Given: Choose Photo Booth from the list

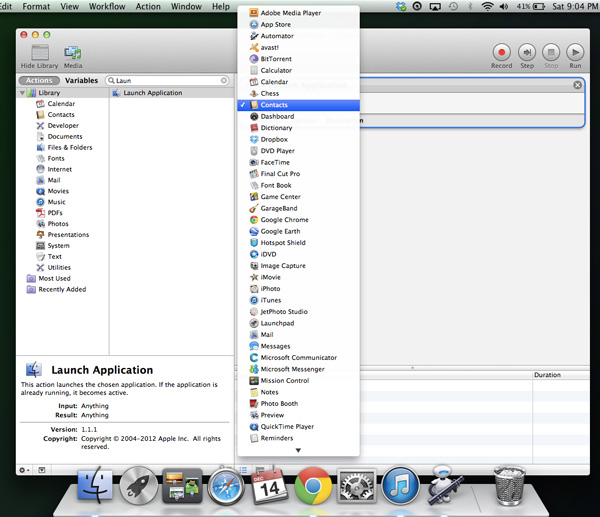Looking at the screenshot, I should [x=298, y=403].
